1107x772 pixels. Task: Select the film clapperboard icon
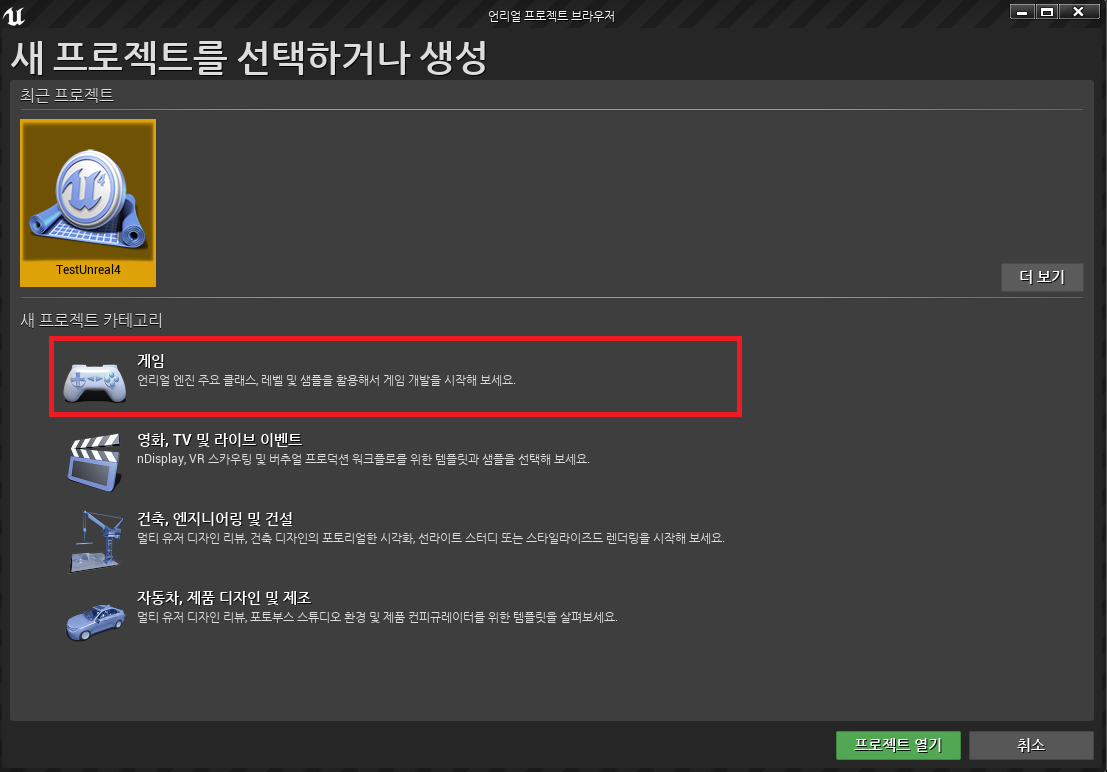[94, 460]
